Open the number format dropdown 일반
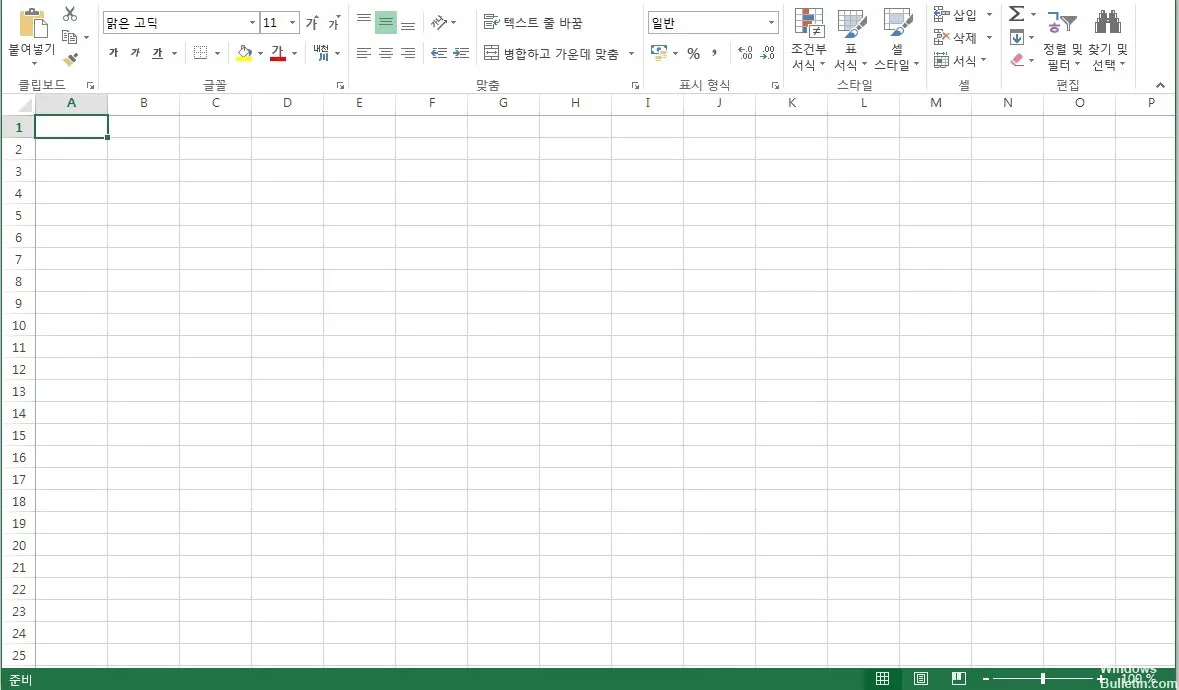The height and width of the screenshot is (690, 1179). pos(771,23)
